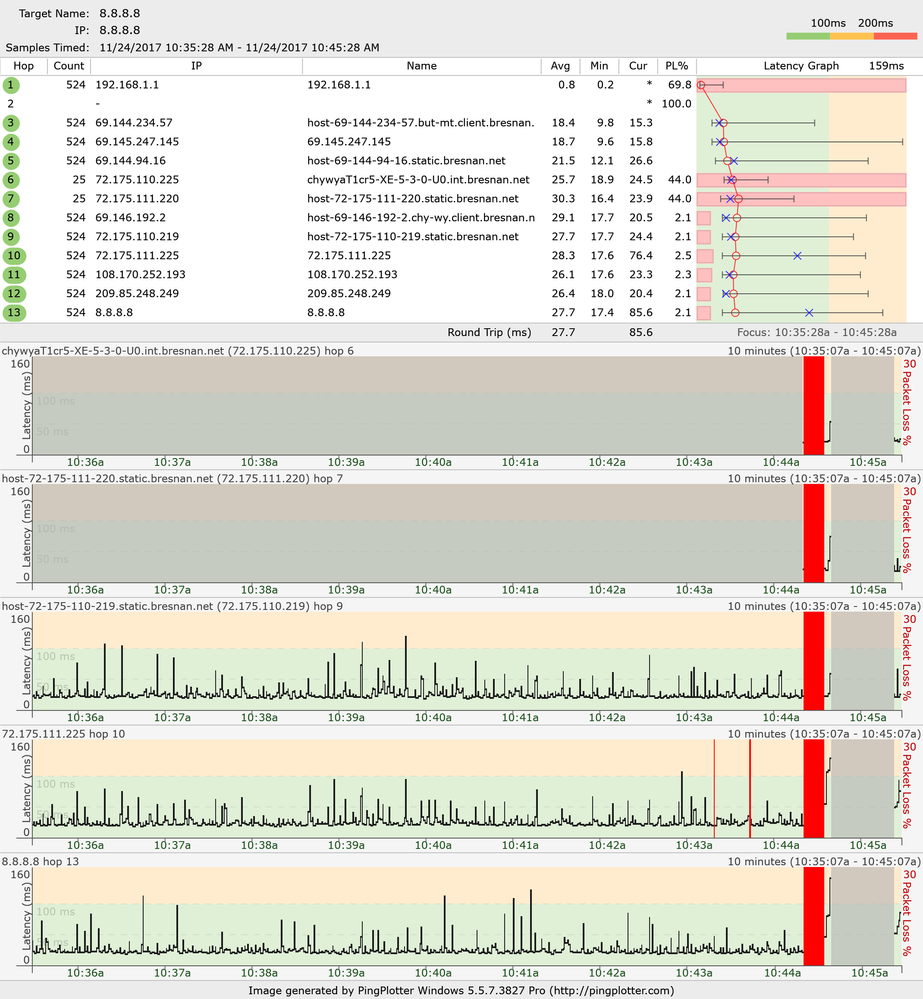Image resolution: width=923 pixels, height=999 pixels.
Task: Click the 8.8.8.8 hop 13 graph title
Action: pyautogui.click(x=41, y=861)
